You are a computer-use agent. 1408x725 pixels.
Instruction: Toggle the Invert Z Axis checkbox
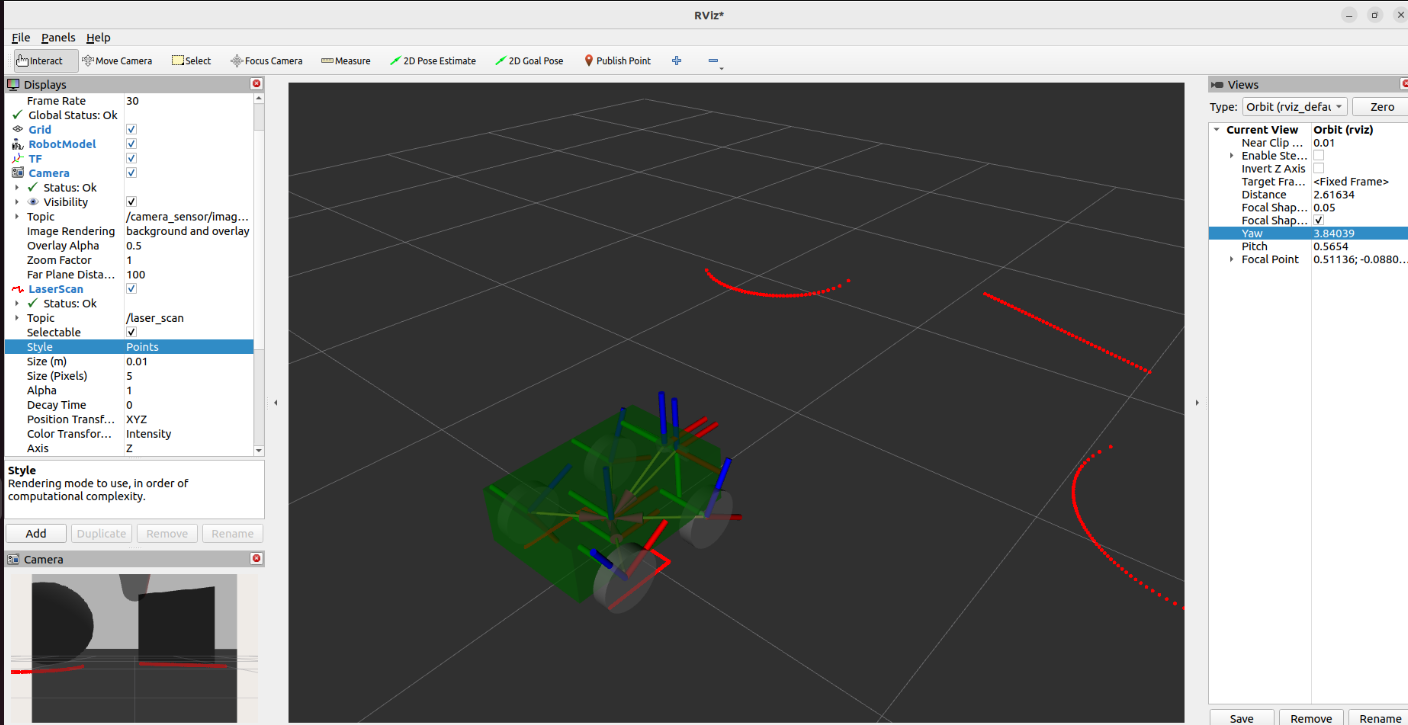click(1318, 169)
